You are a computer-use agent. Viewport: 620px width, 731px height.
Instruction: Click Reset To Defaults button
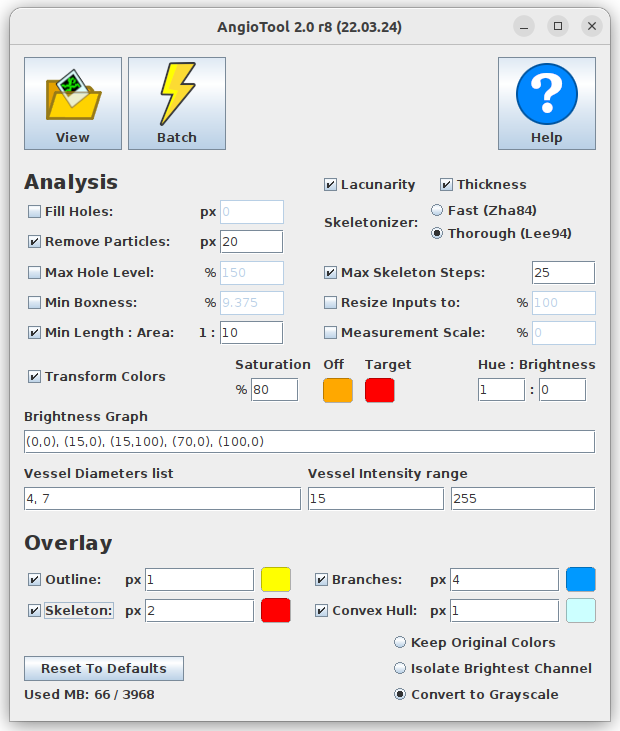[104, 669]
